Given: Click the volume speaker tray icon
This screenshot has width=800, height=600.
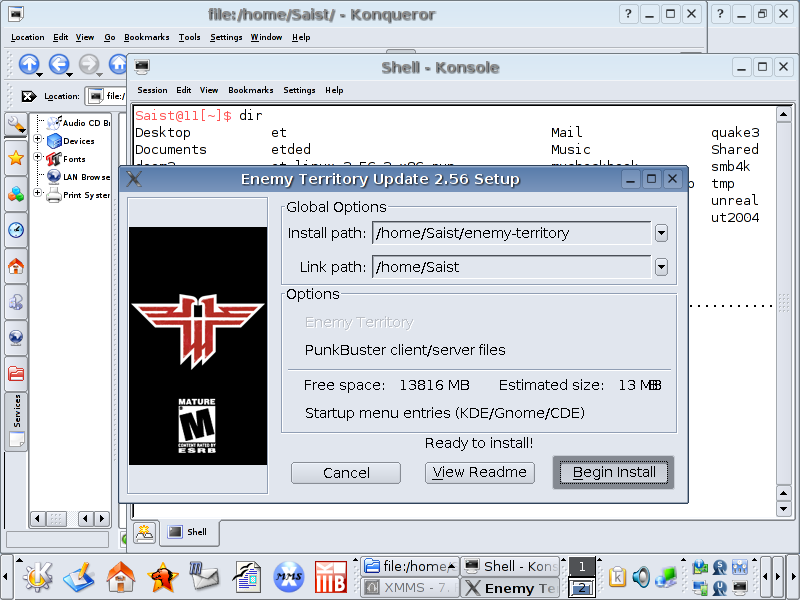Looking at the screenshot, I should (640, 577).
